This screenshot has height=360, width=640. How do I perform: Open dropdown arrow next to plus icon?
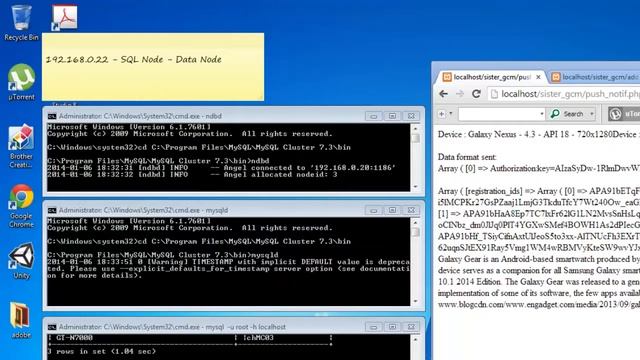pos(451,113)
